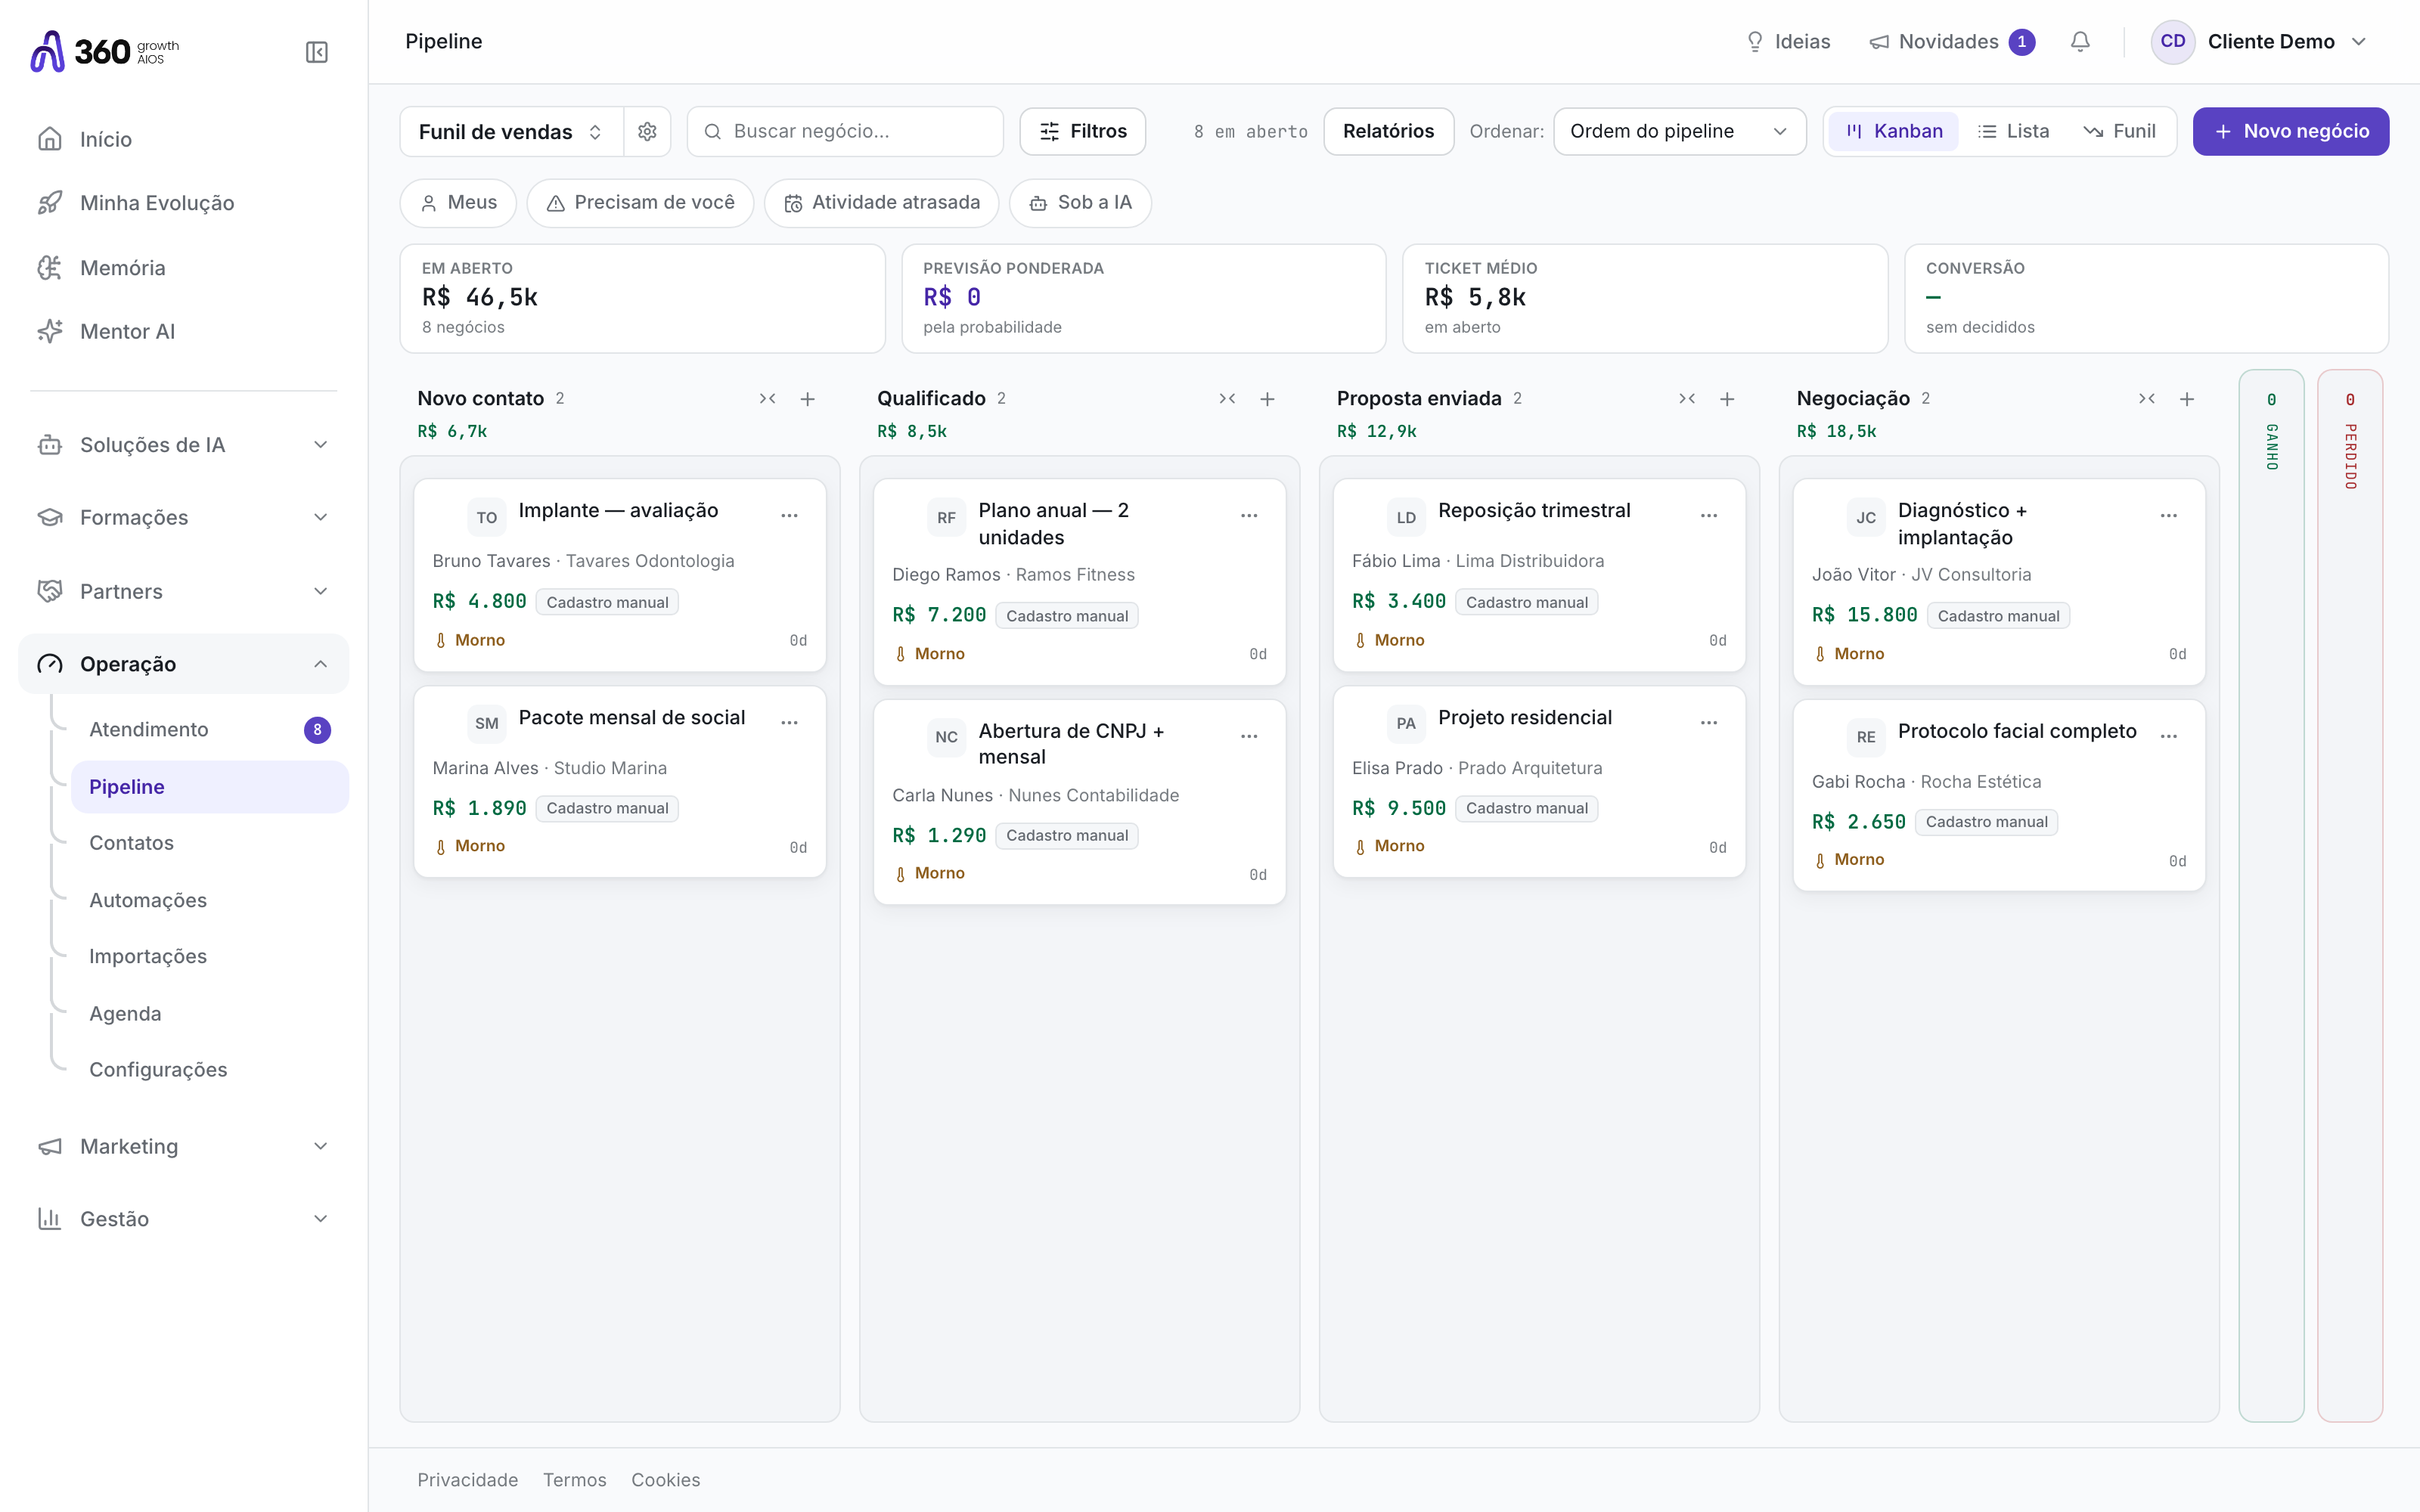Expand Soluções de IA section
Screen dimensions: 2420x1512
tap(184, 445)
